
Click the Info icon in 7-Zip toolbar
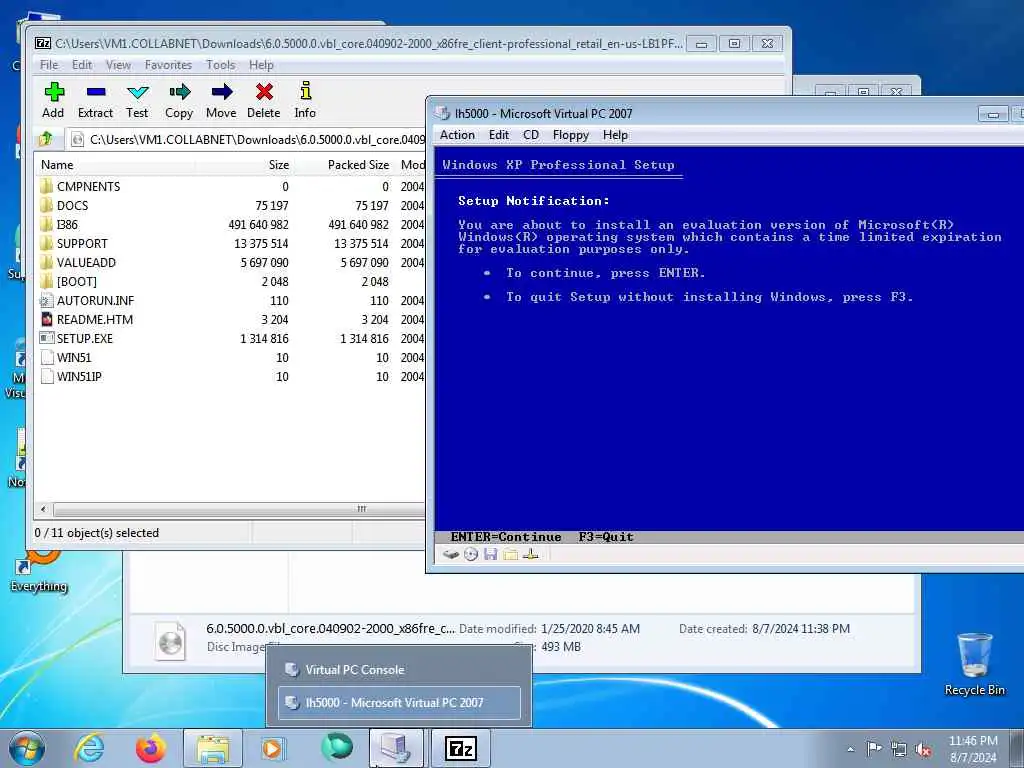pos(305,91)
